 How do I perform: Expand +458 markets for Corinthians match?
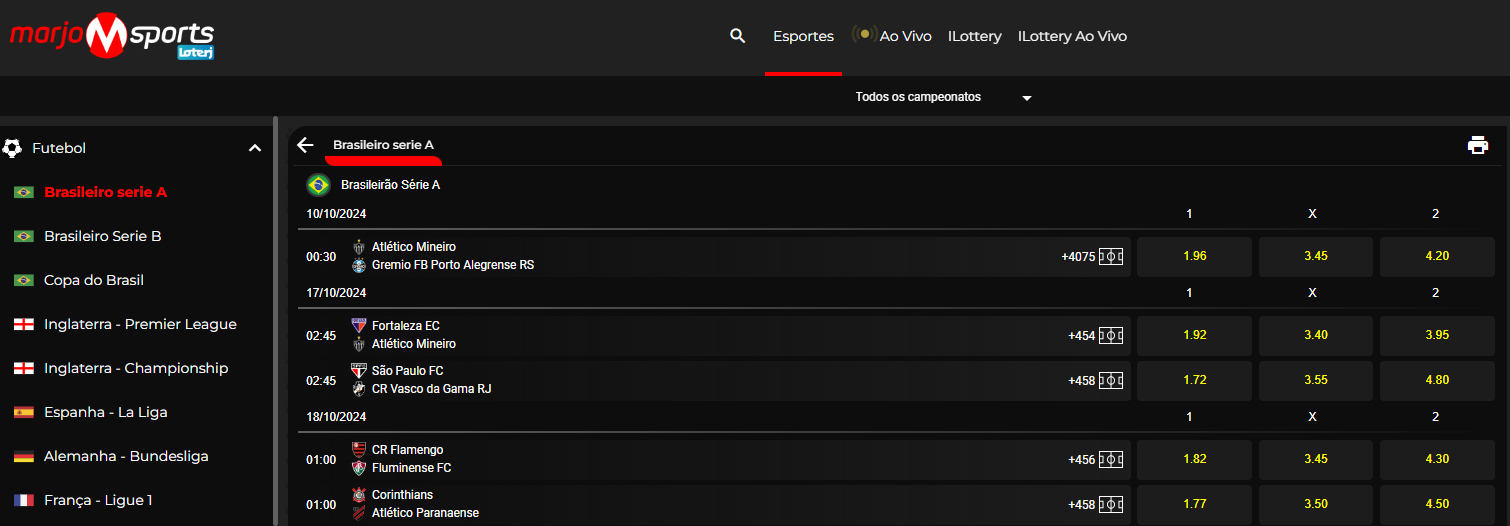(x=1081, y=504)
